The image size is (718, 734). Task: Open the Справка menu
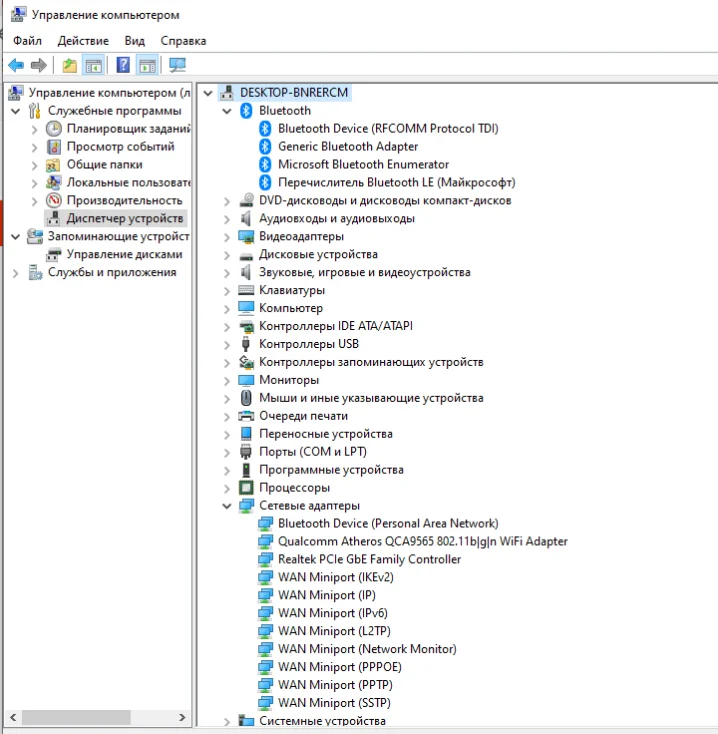183,41
